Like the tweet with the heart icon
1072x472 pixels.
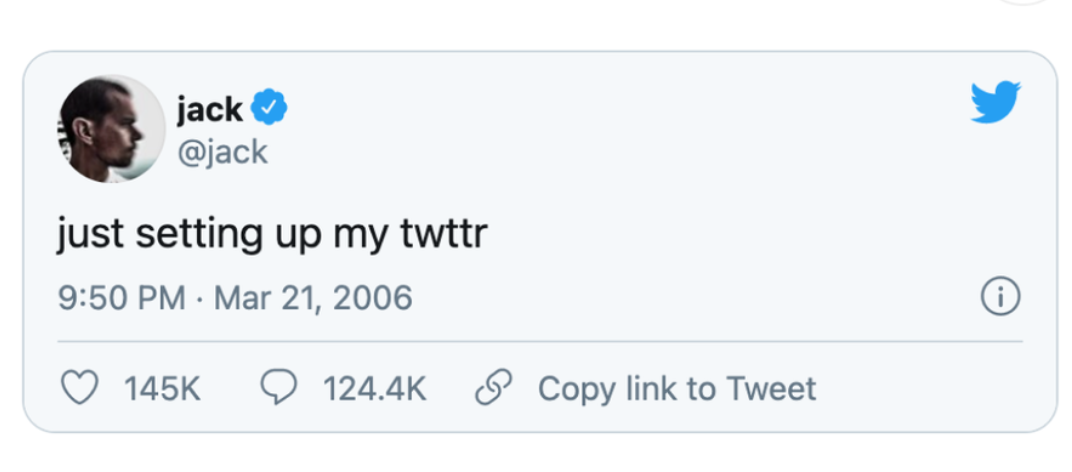click(80, 389)
